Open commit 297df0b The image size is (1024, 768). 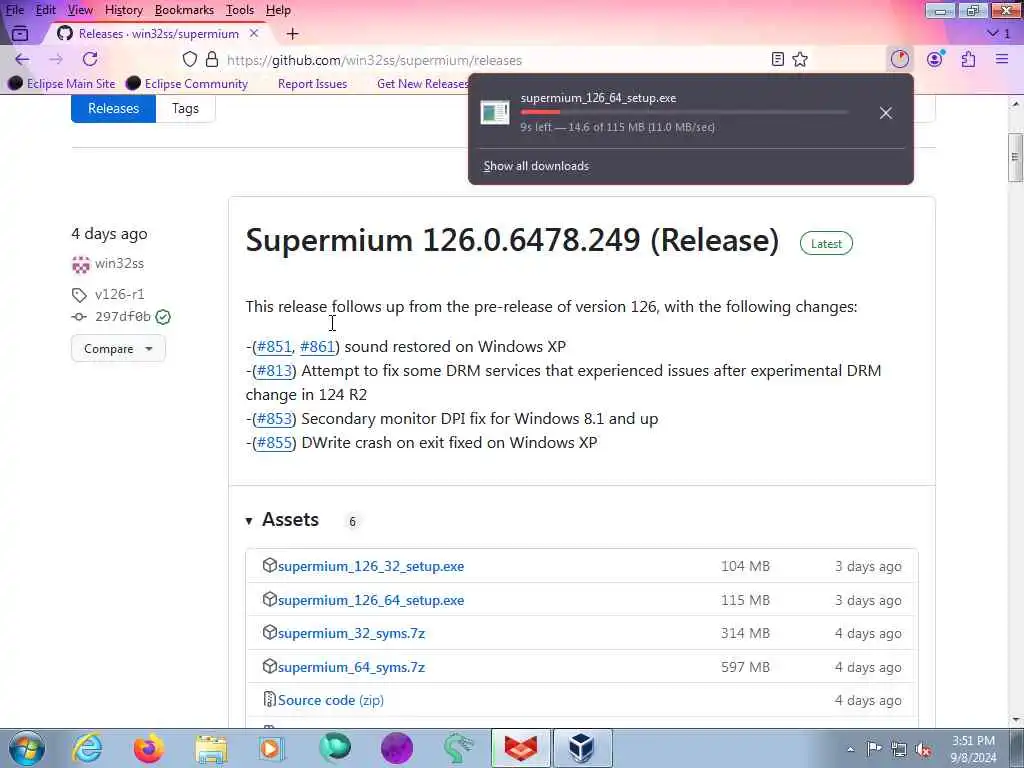pos(123,317)
